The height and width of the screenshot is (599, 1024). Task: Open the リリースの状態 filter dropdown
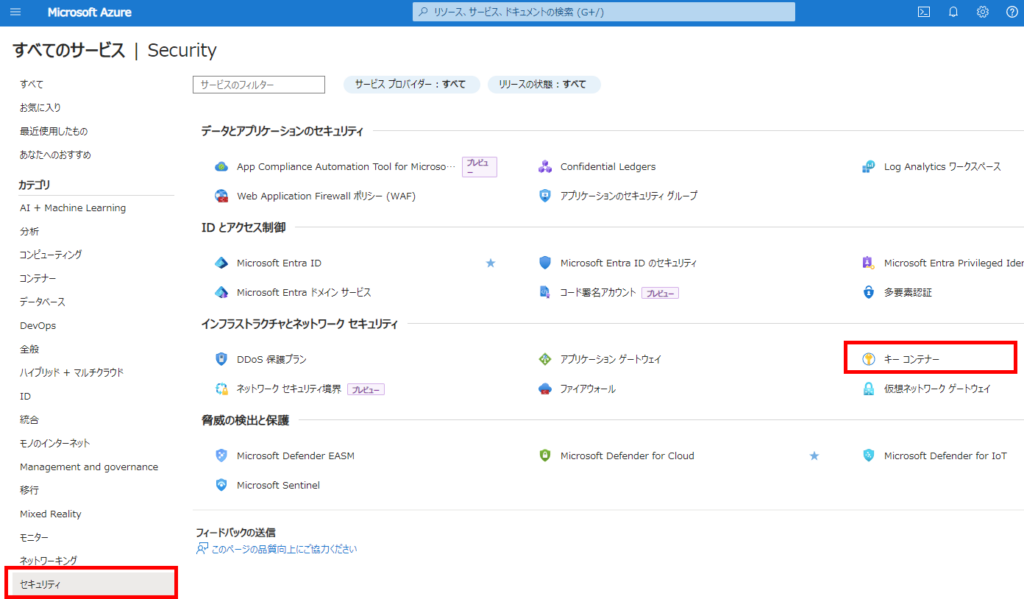543,84
